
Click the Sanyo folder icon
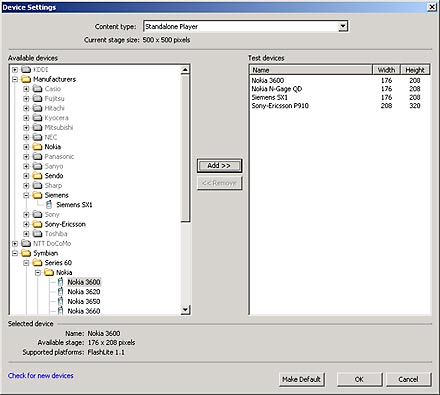point(38,166)
